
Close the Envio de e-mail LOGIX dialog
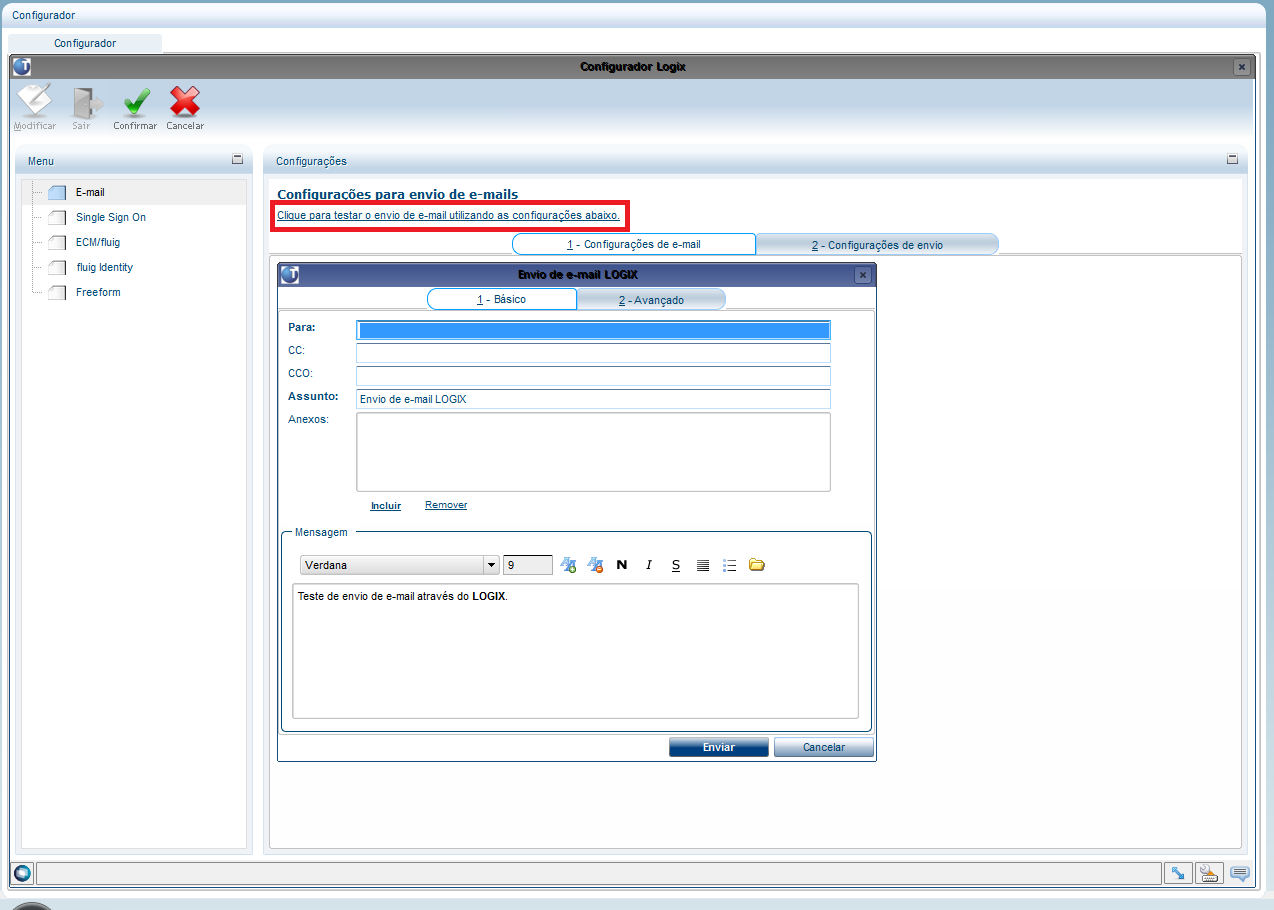coord(863,275)
